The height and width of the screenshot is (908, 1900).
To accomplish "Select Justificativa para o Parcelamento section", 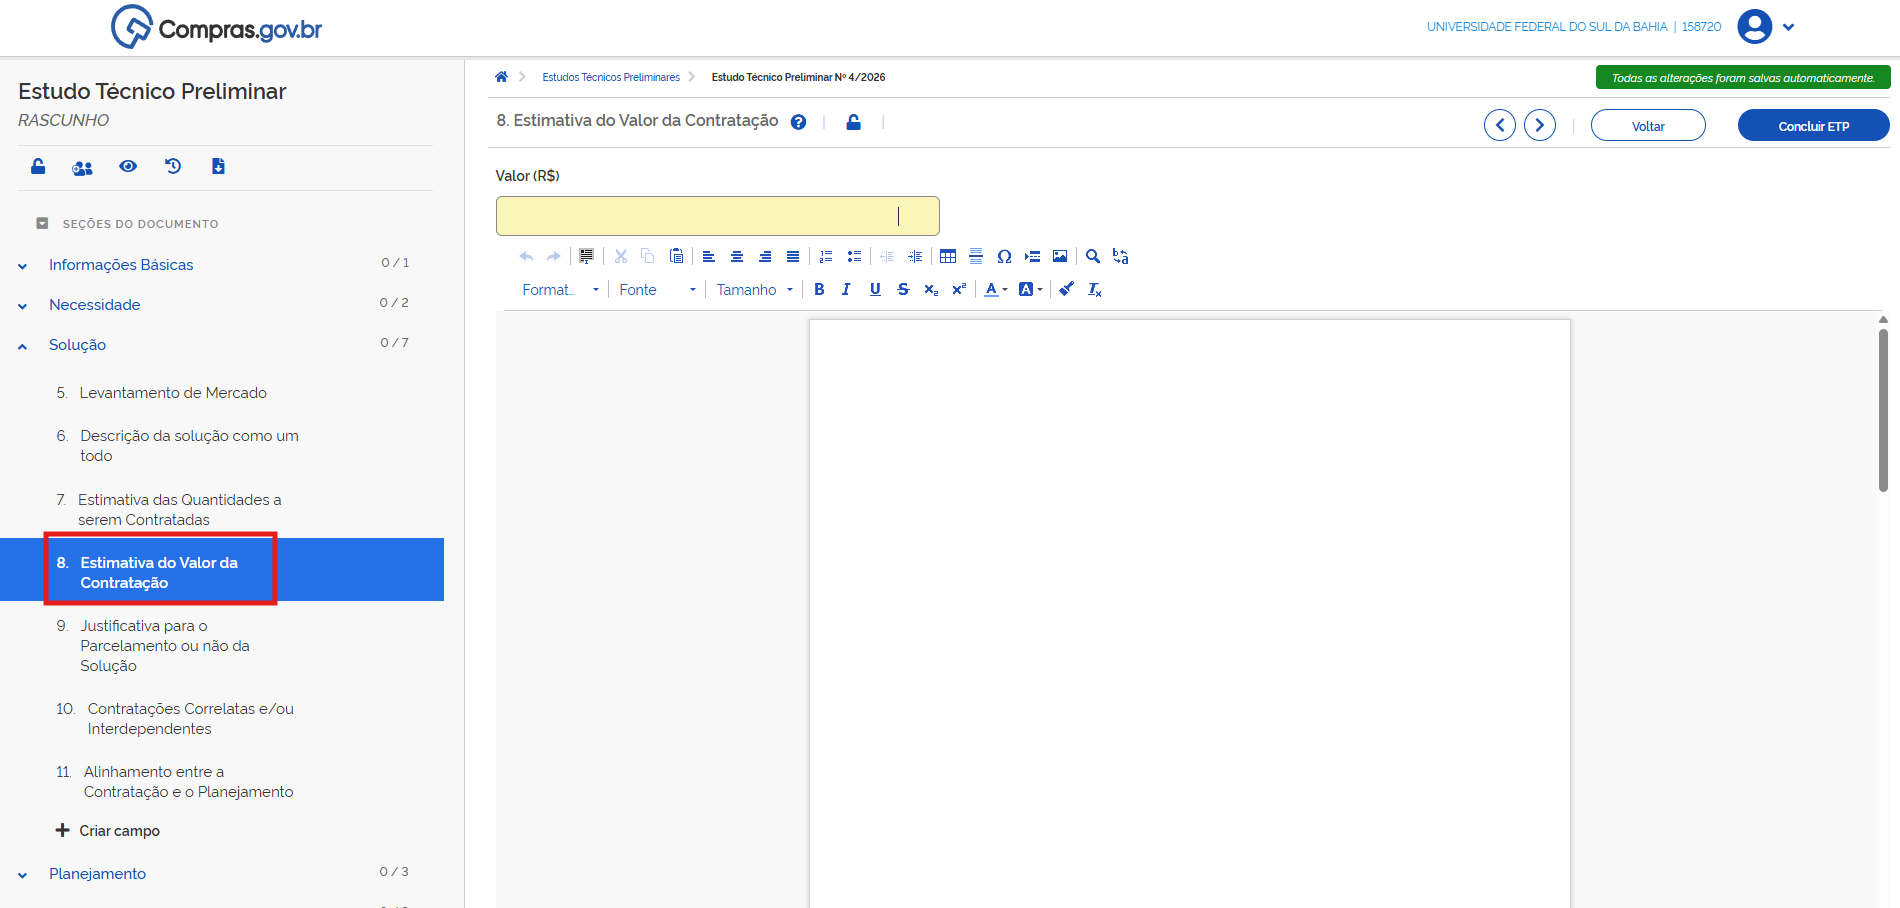I will (165, 646).
